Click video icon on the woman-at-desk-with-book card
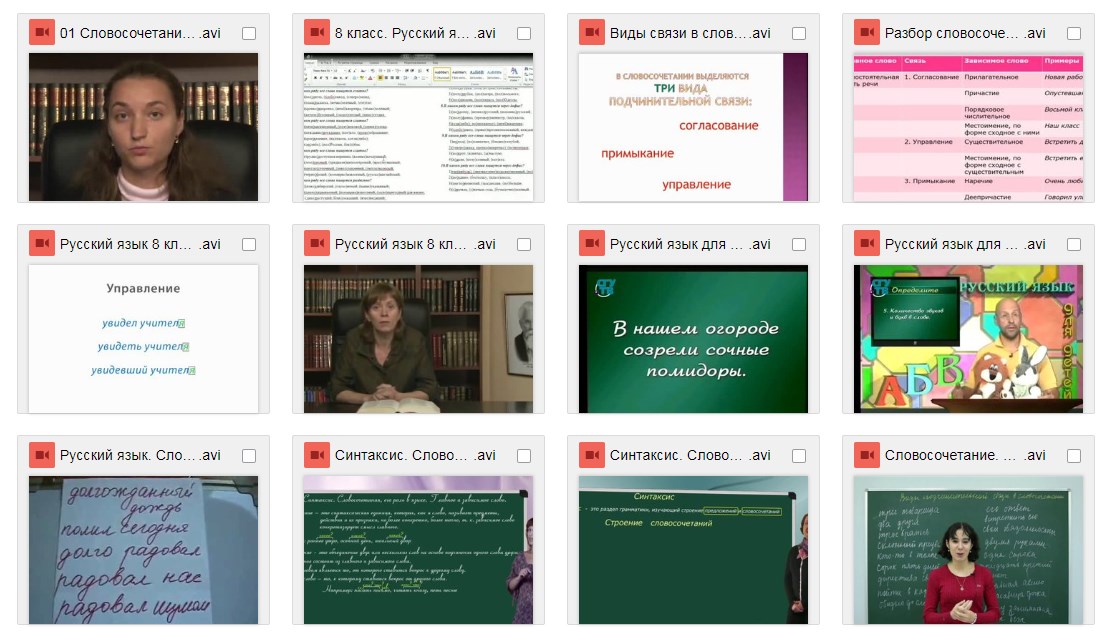 tap(316, 244)
